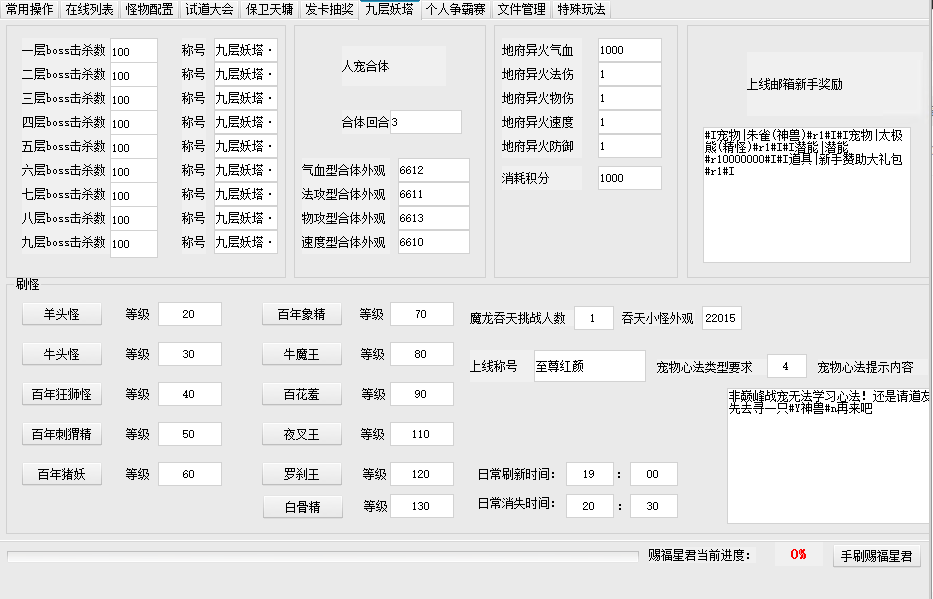Open the 怪物配置 tab
Screen dimensions: 933x599
coord(149,10)
